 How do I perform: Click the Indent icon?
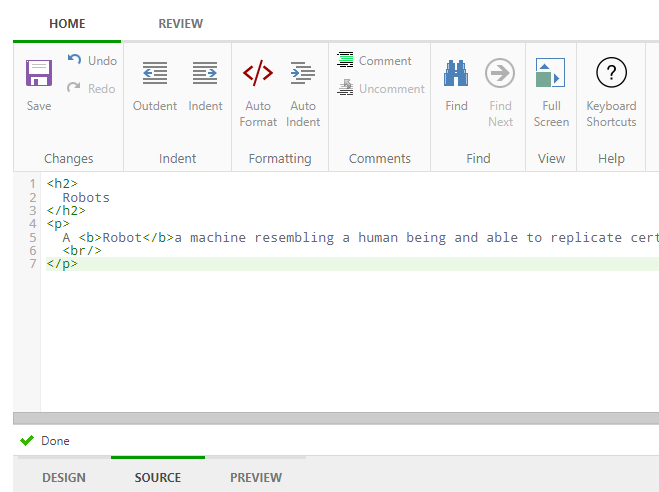[205, 73]
